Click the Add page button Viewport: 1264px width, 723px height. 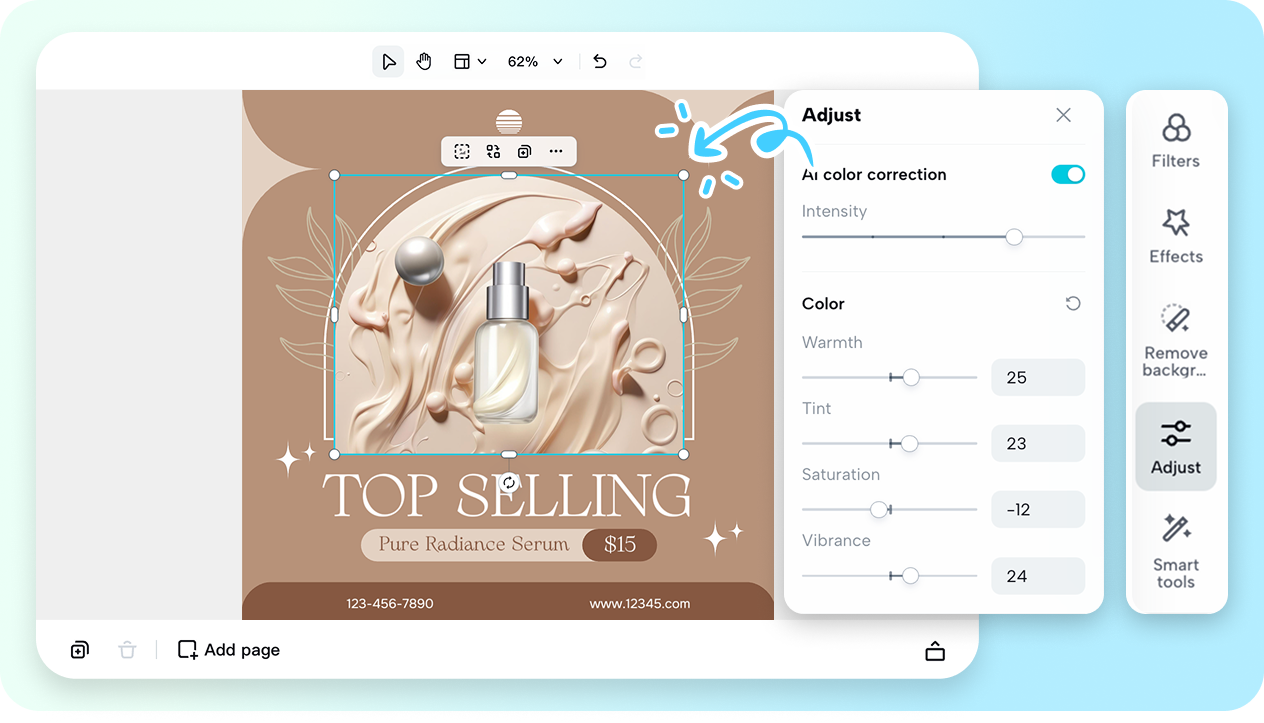(x=228, y=650)
